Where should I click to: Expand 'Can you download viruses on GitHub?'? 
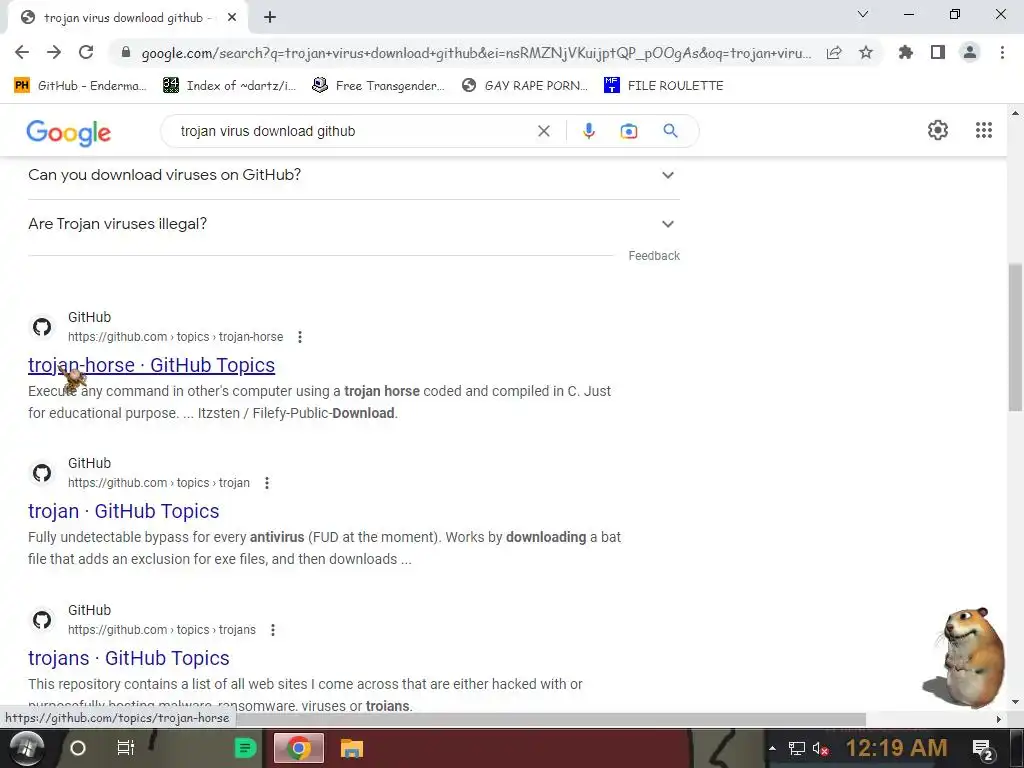tap(353, 175)
